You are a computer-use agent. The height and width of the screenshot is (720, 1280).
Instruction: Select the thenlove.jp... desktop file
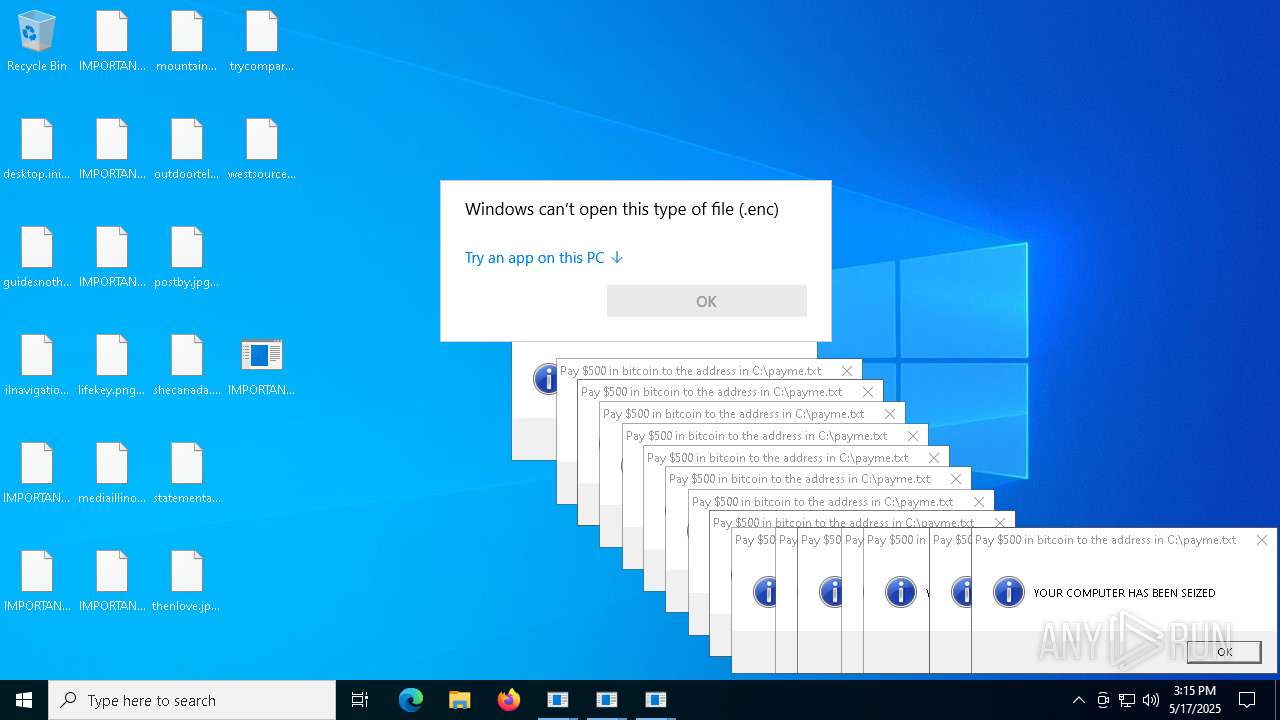pyautogui.click(x=187, y=582)
